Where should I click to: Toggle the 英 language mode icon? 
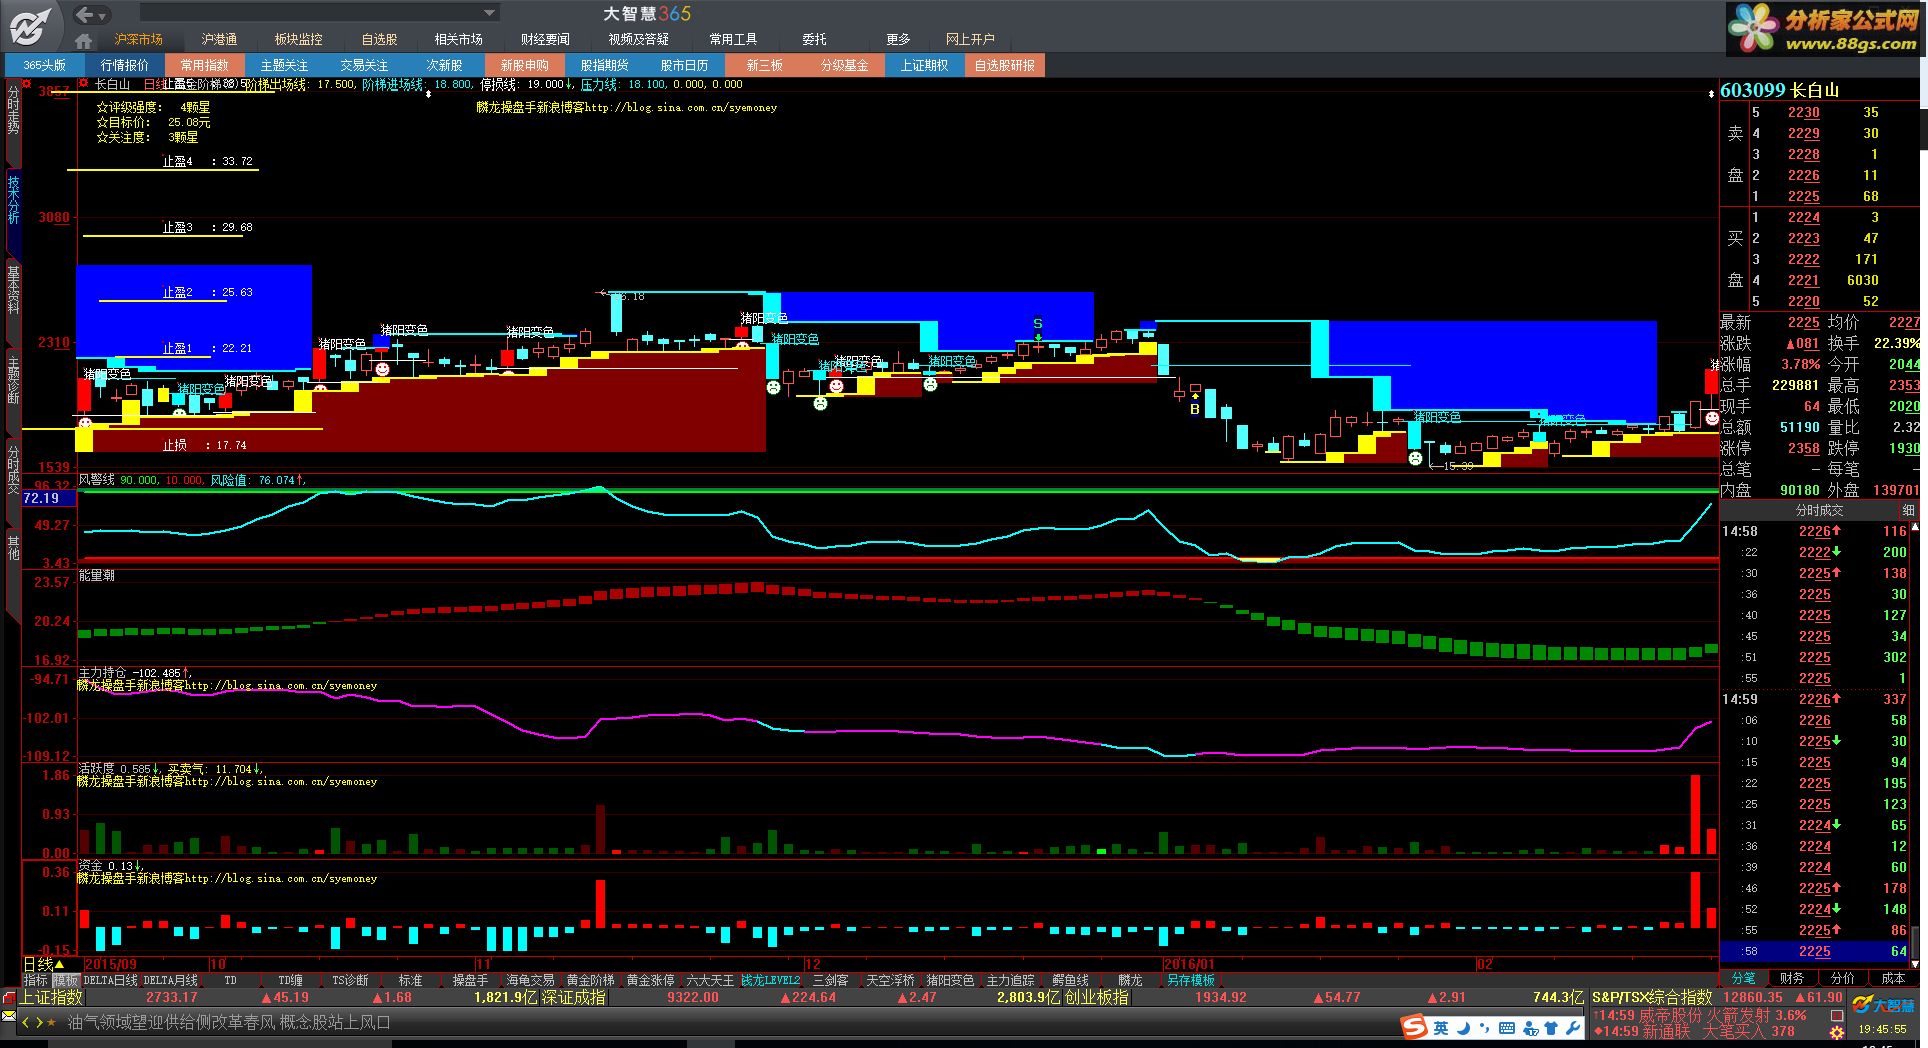[x=1441, y=1028]
